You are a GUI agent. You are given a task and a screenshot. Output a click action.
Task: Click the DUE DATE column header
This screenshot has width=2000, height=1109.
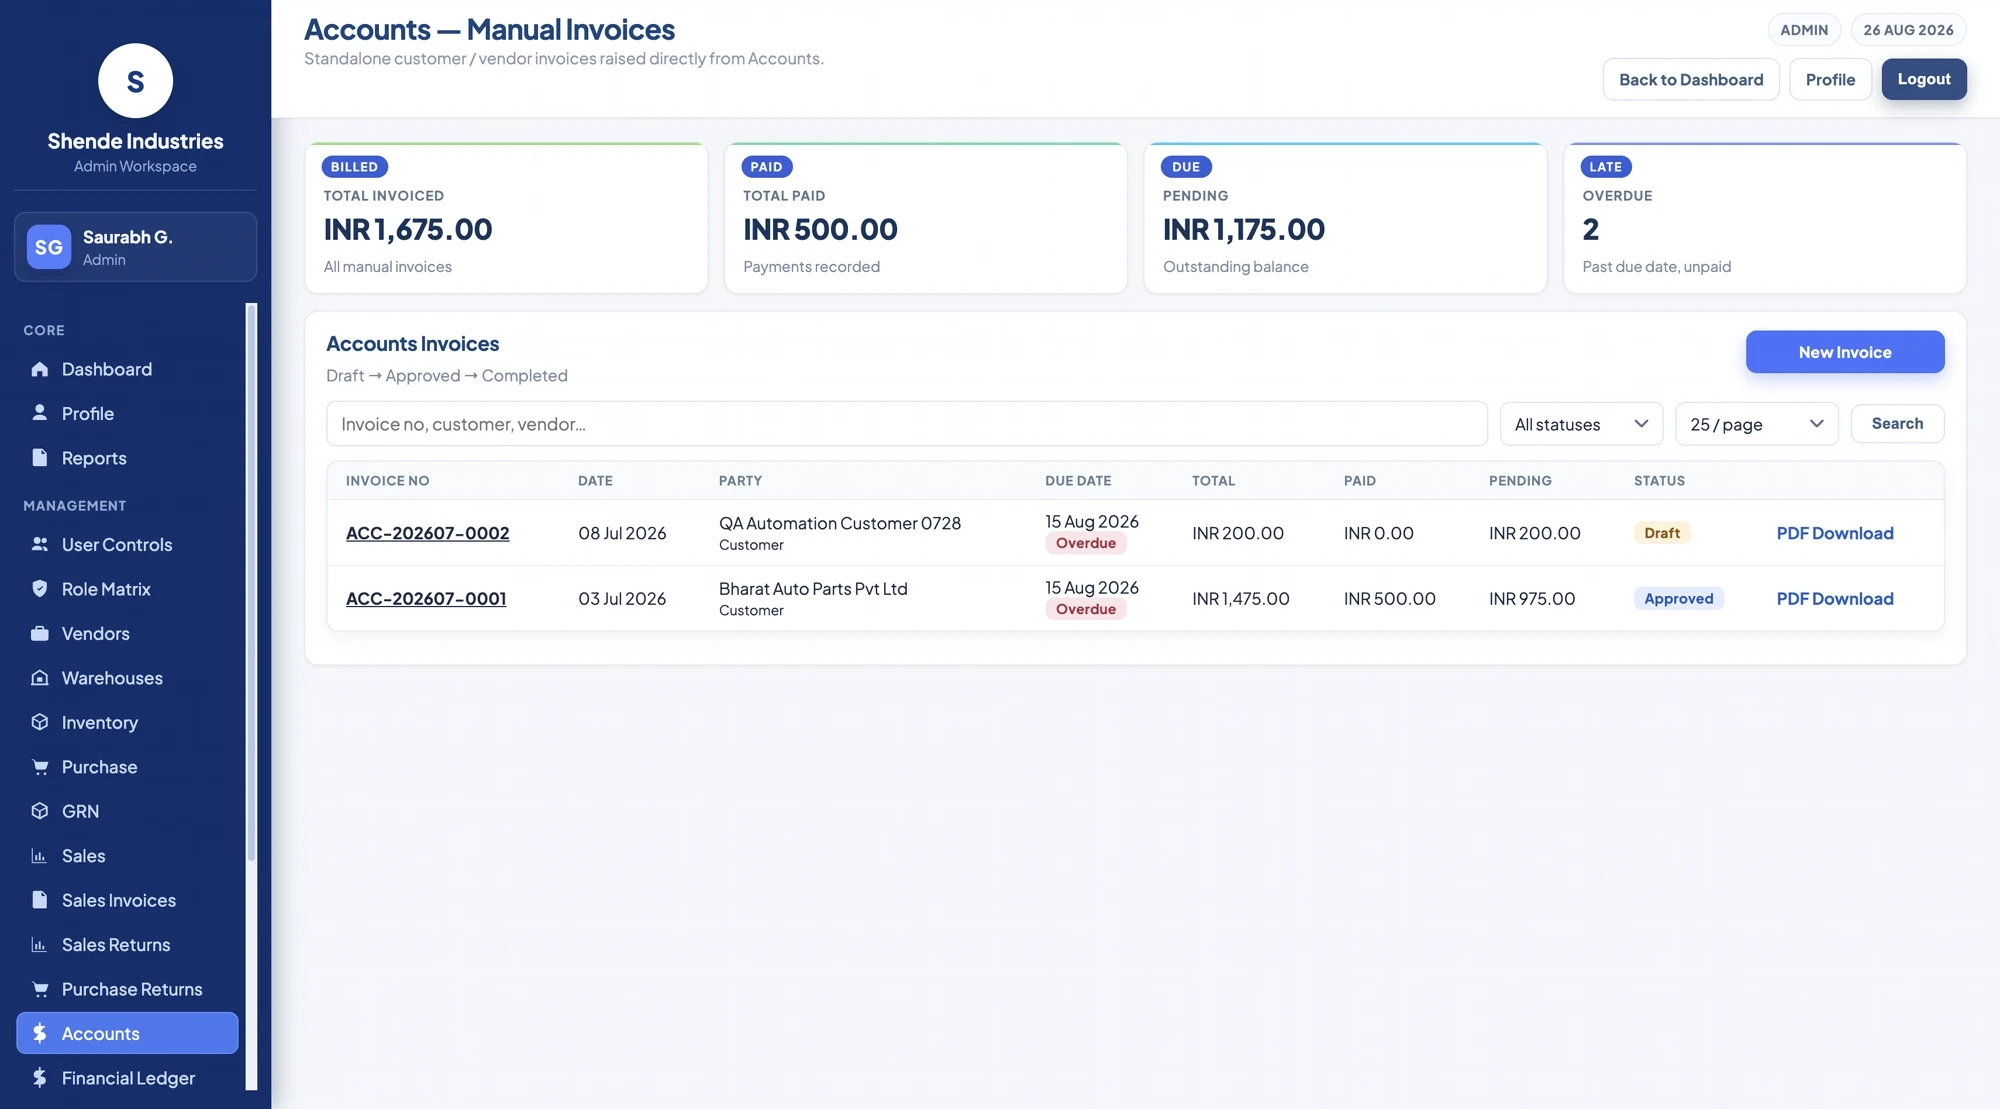pos(1078,480)
